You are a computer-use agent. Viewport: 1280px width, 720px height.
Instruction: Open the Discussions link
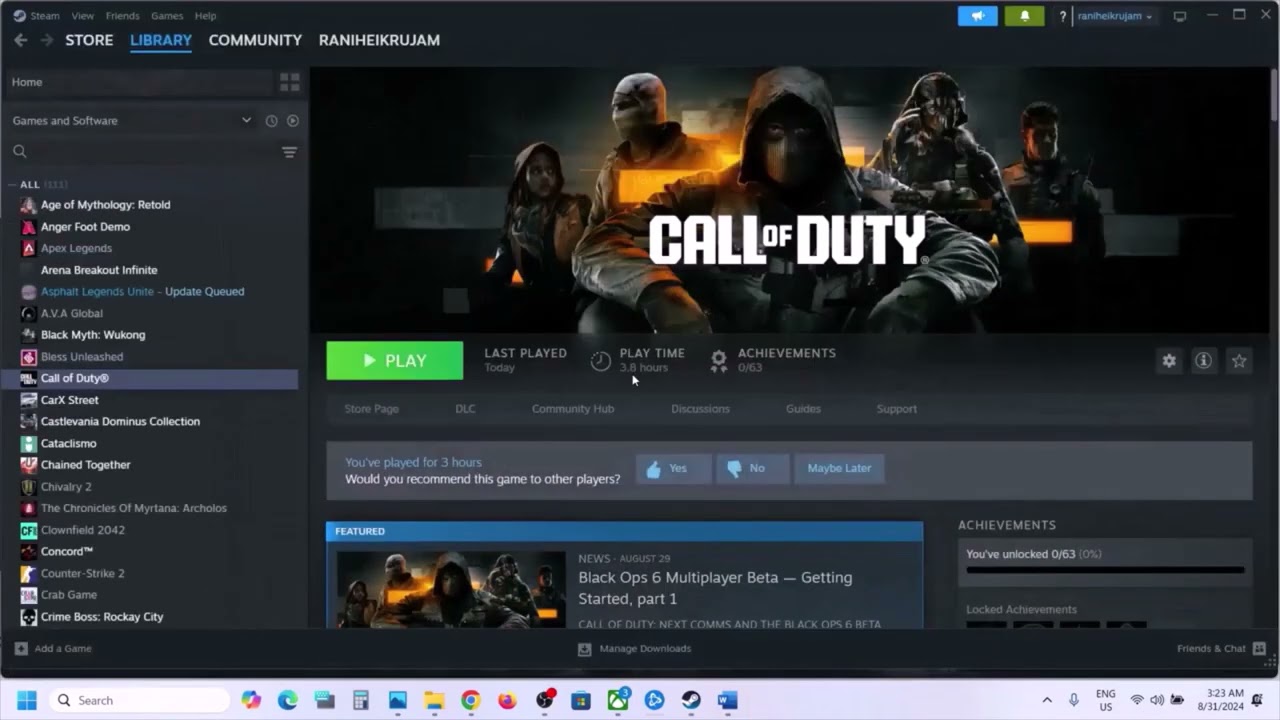[x=700, y=409]
